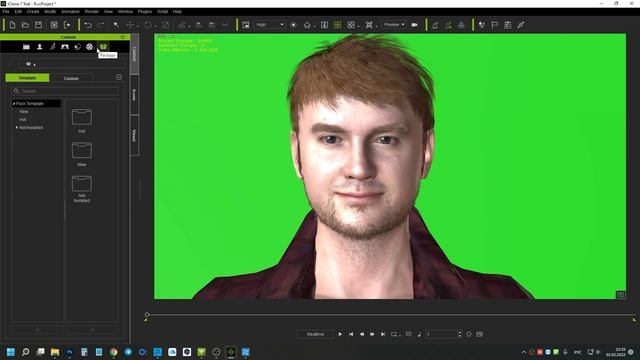640x360 pixels.
Task: Save project with the floppy disk icon
Action: tap(38, 25)
